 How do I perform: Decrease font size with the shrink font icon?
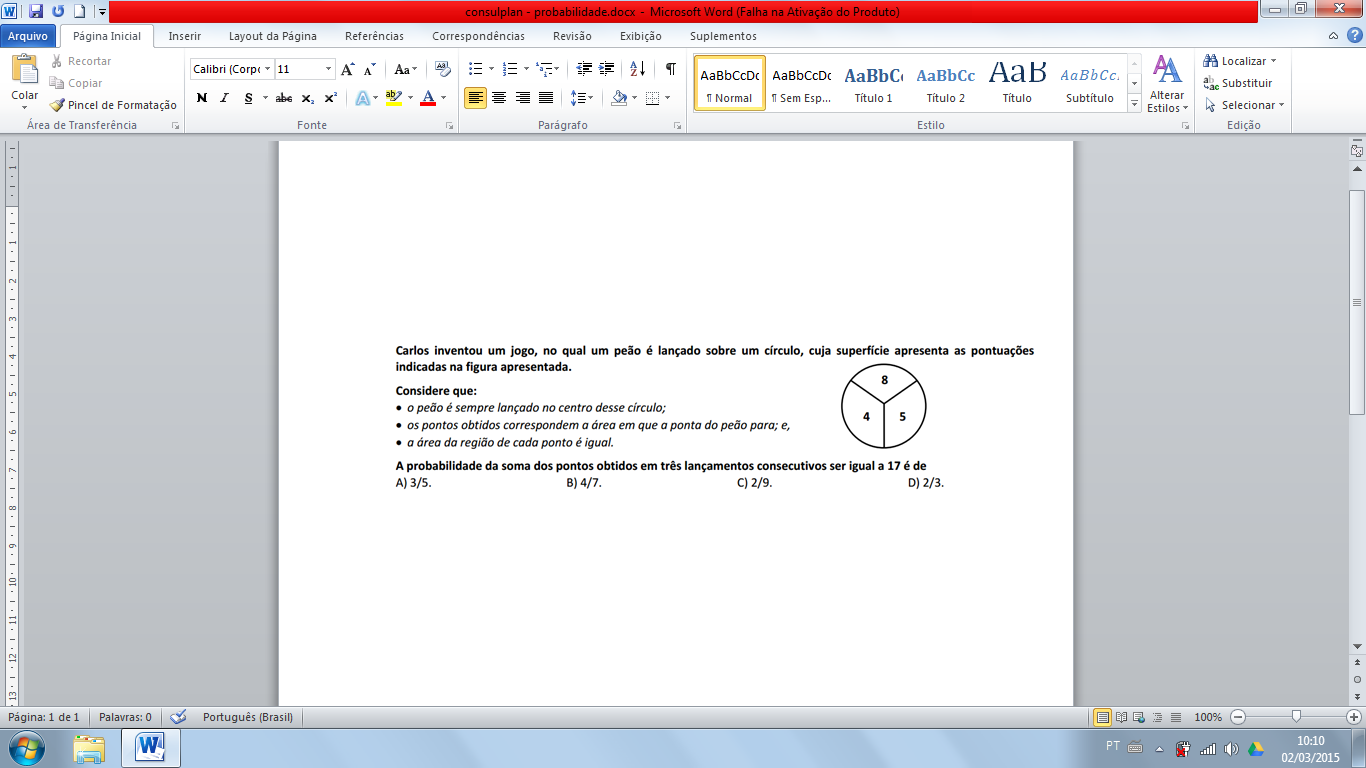pos(369,69)
